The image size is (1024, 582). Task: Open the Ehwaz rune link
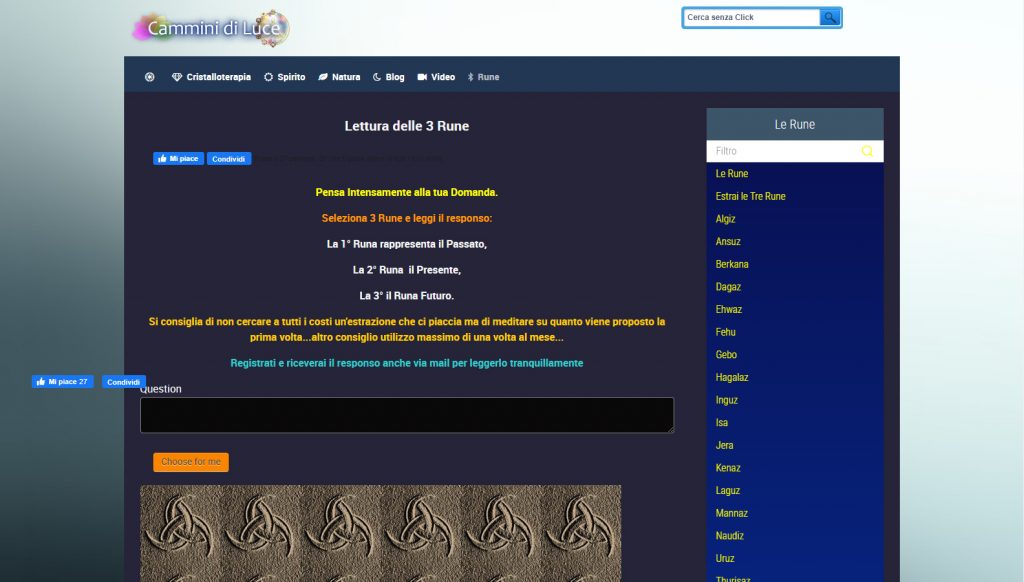(728, 310)
